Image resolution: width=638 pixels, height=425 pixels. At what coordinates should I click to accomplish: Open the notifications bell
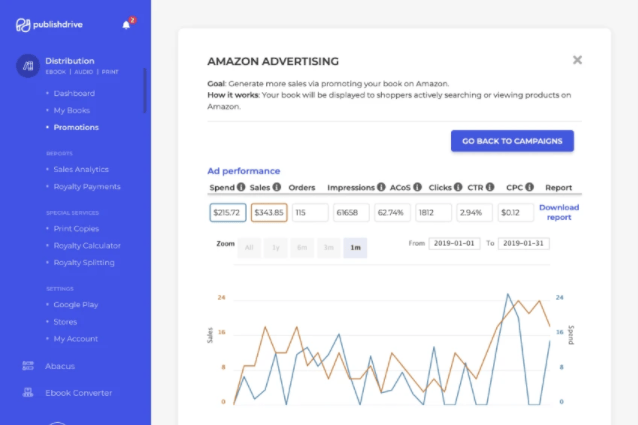(x=127, y=25)
